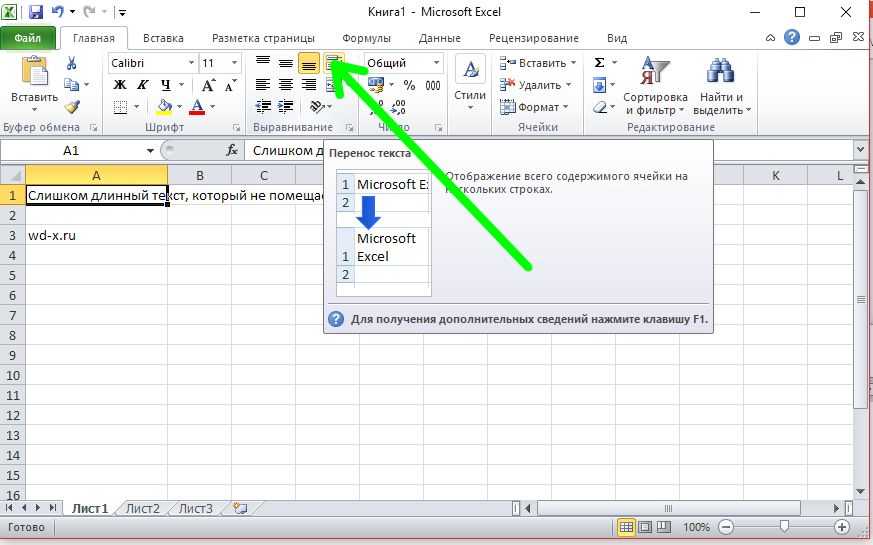
Task: Activate the Format Painter brush
Action: 72,106
